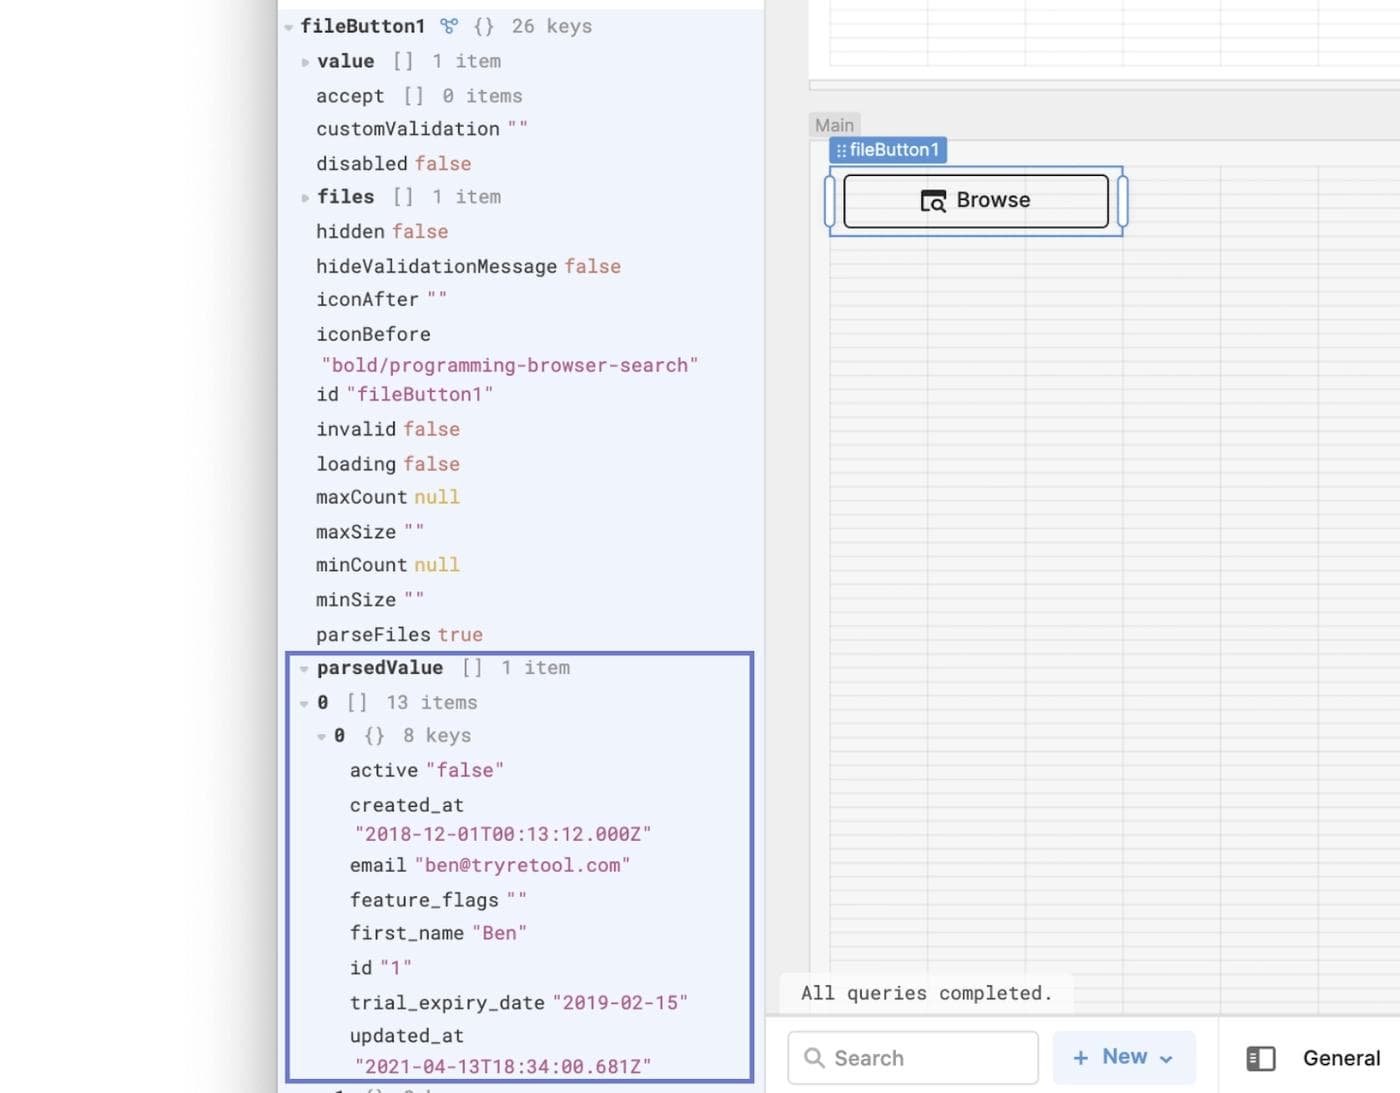Viewport: 1400px width, 1093px height.
Task: Expand the value array node
Action: pyautogui.click(x=305, y=62)
